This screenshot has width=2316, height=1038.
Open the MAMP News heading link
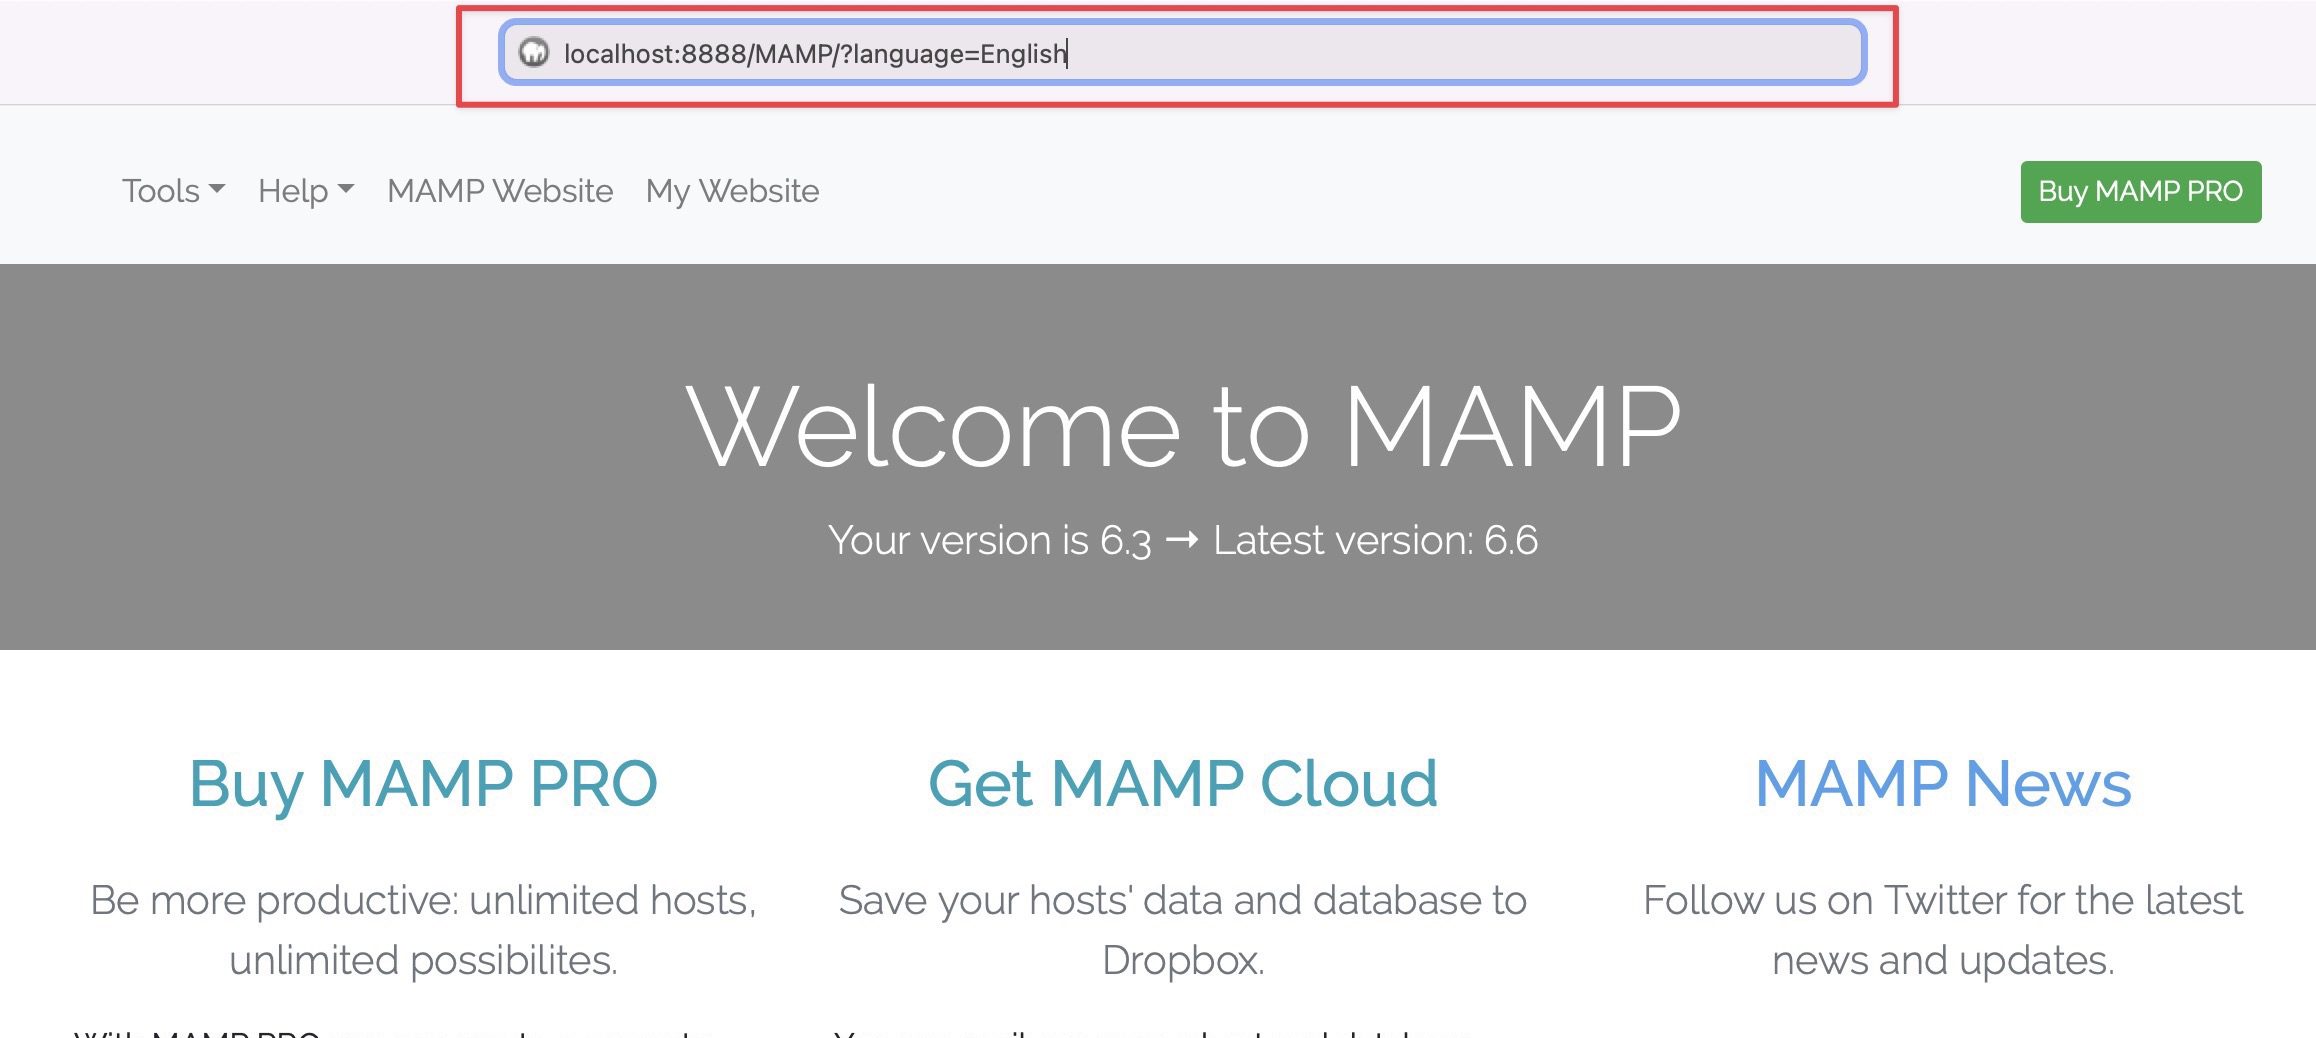tap(1943, 783)
